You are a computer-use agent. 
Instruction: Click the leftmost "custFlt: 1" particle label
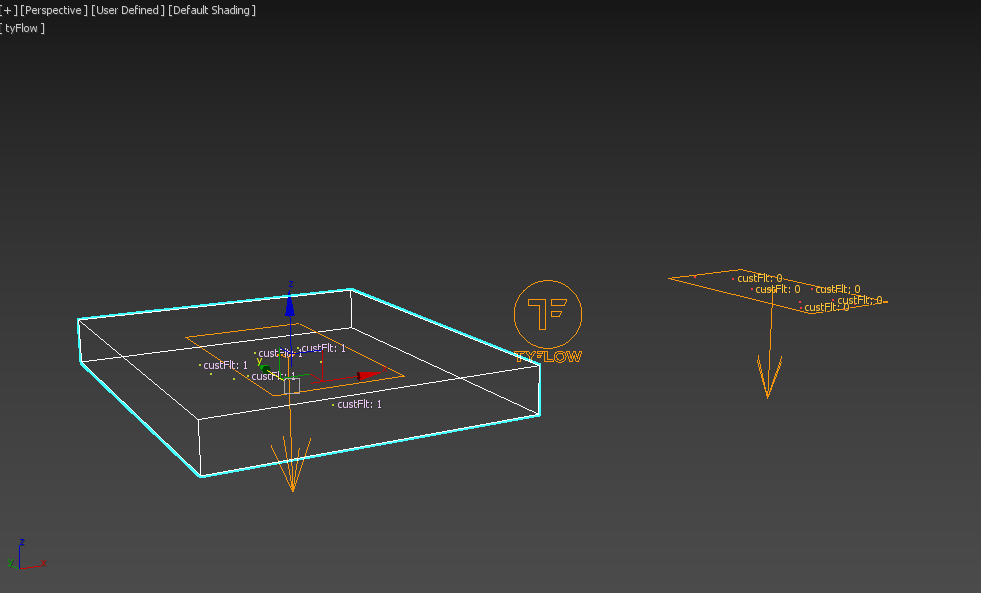click(225, 366)
